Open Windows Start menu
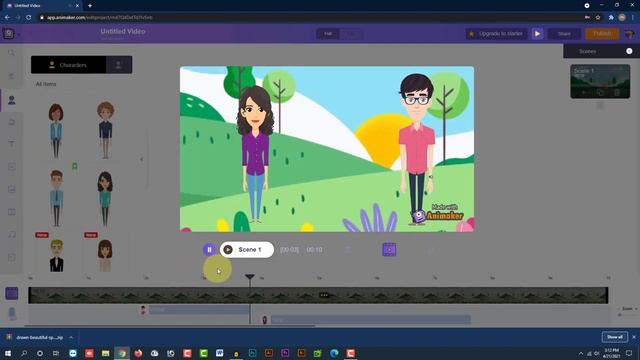640x360 pixels. click(7, 353)
